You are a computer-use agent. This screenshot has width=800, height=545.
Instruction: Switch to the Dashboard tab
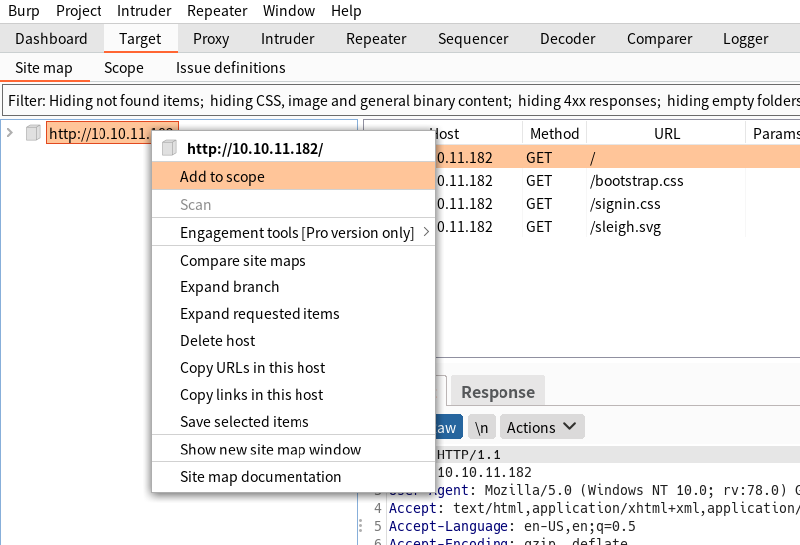(51, 39)
